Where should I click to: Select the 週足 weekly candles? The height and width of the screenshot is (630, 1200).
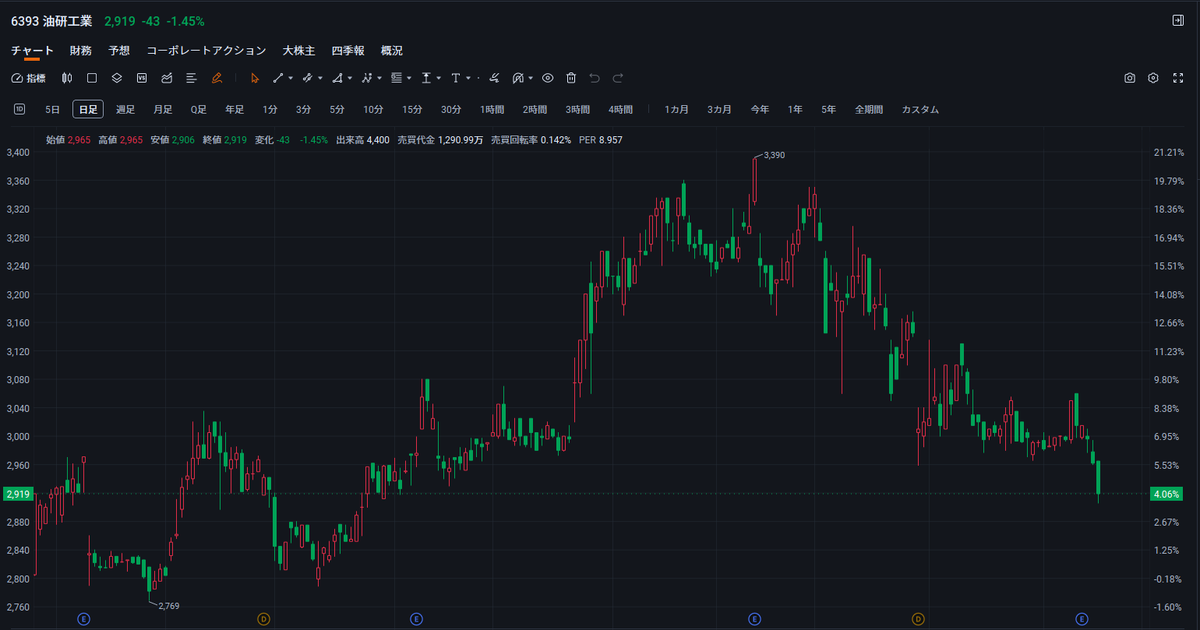pyautogui.click(x=125, y=110)
